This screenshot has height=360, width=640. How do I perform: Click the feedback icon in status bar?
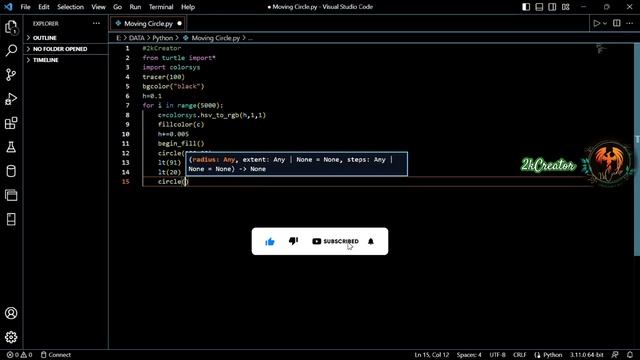coord(615,355)
